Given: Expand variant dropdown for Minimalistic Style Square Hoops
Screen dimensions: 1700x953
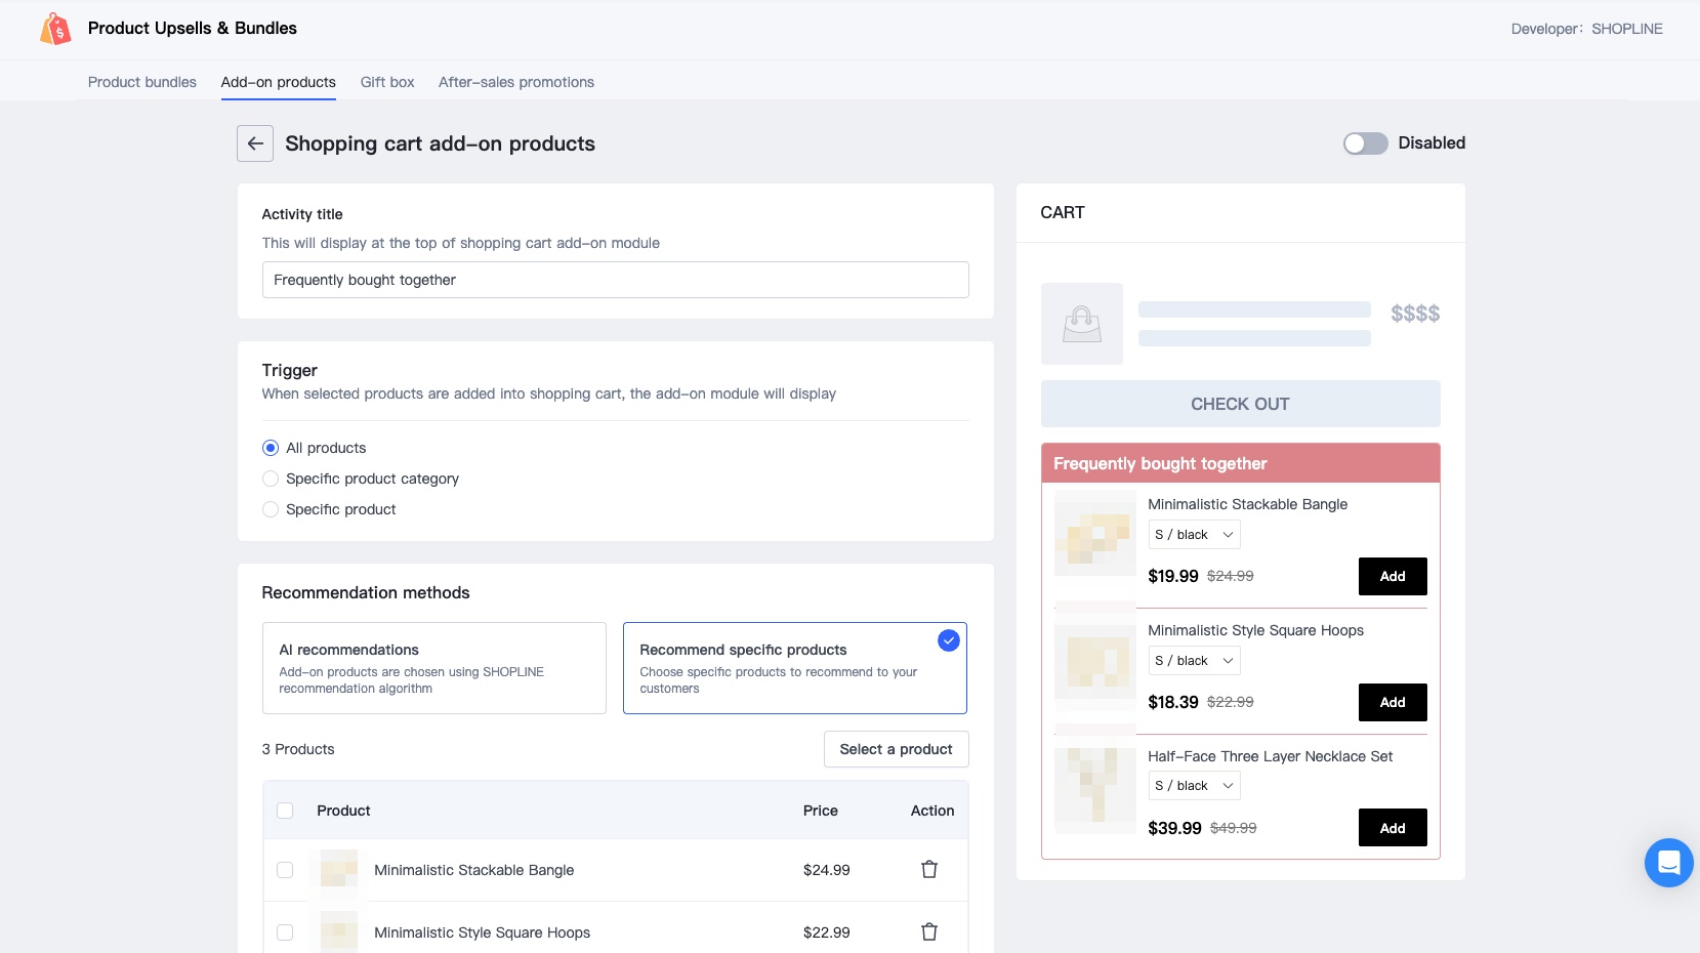Looking at the screenshot, I should coord(1194,661).
